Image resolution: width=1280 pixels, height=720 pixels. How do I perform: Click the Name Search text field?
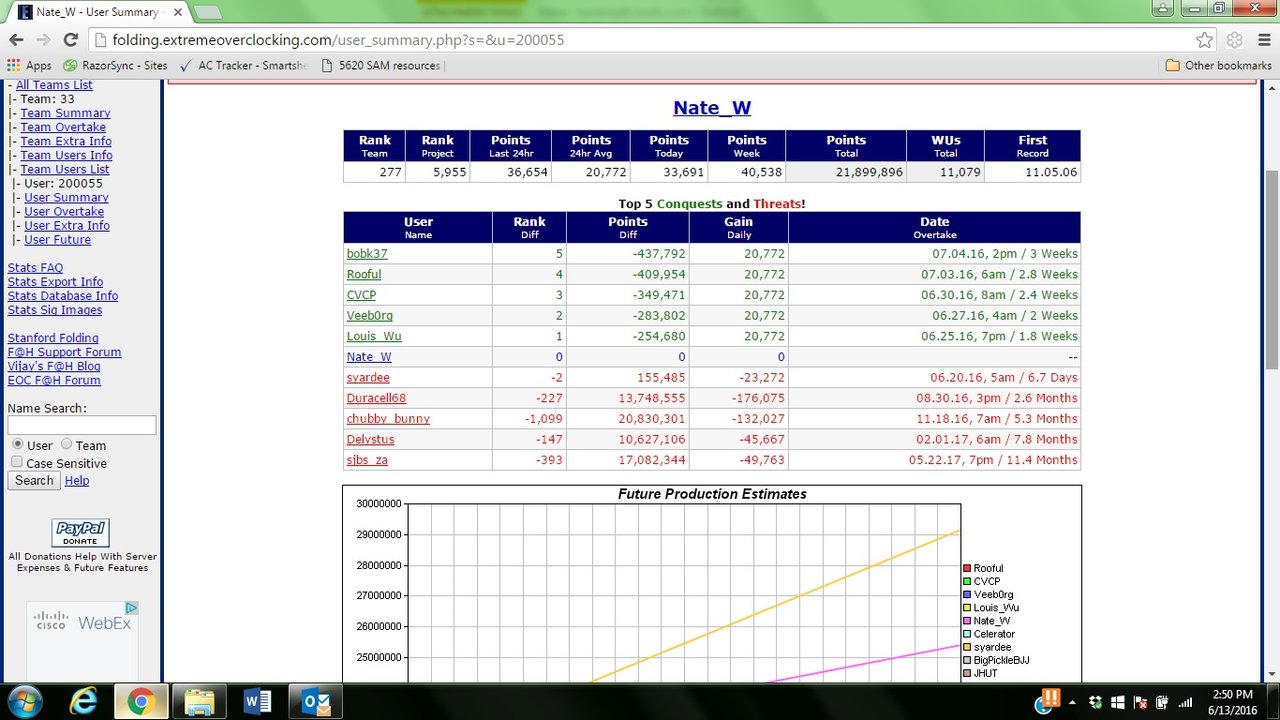click(82, 426)
